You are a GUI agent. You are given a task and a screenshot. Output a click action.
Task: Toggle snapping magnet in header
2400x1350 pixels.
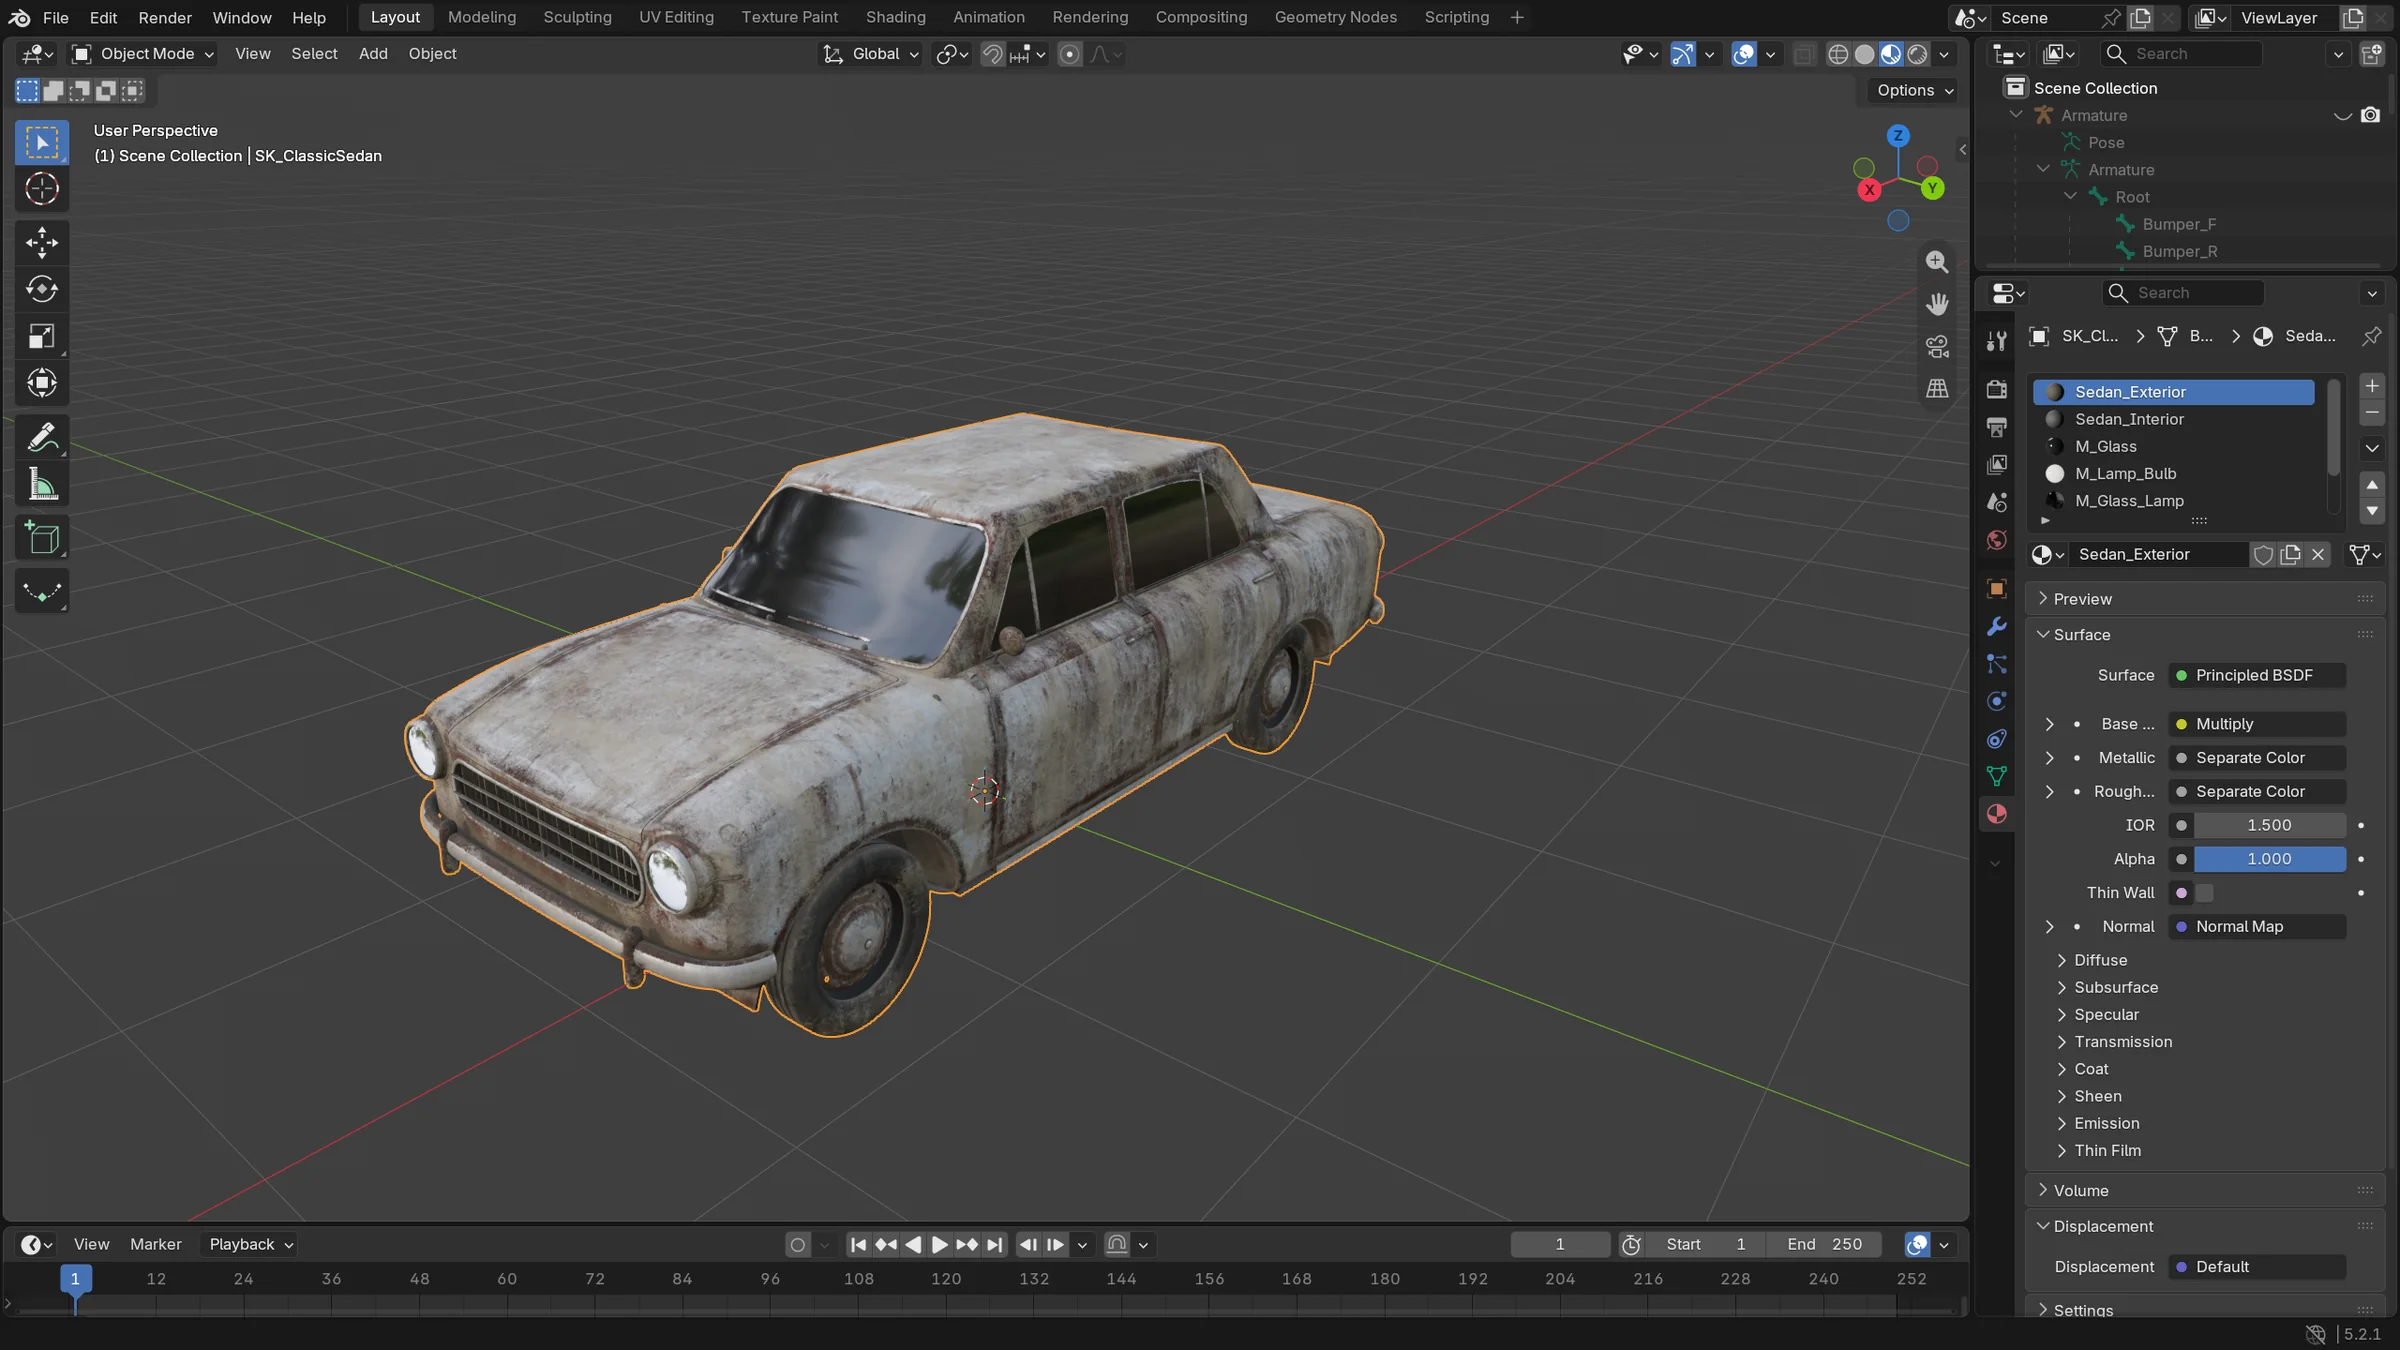pyautogui.click(x=992, y=54)
